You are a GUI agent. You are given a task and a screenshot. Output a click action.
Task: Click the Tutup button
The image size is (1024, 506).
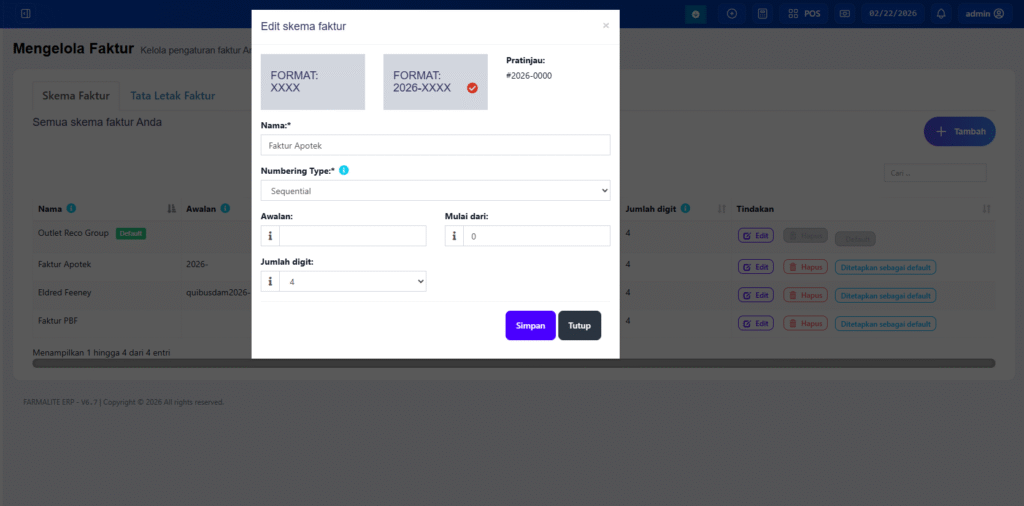pyautogui.click(x=579, y=326)
